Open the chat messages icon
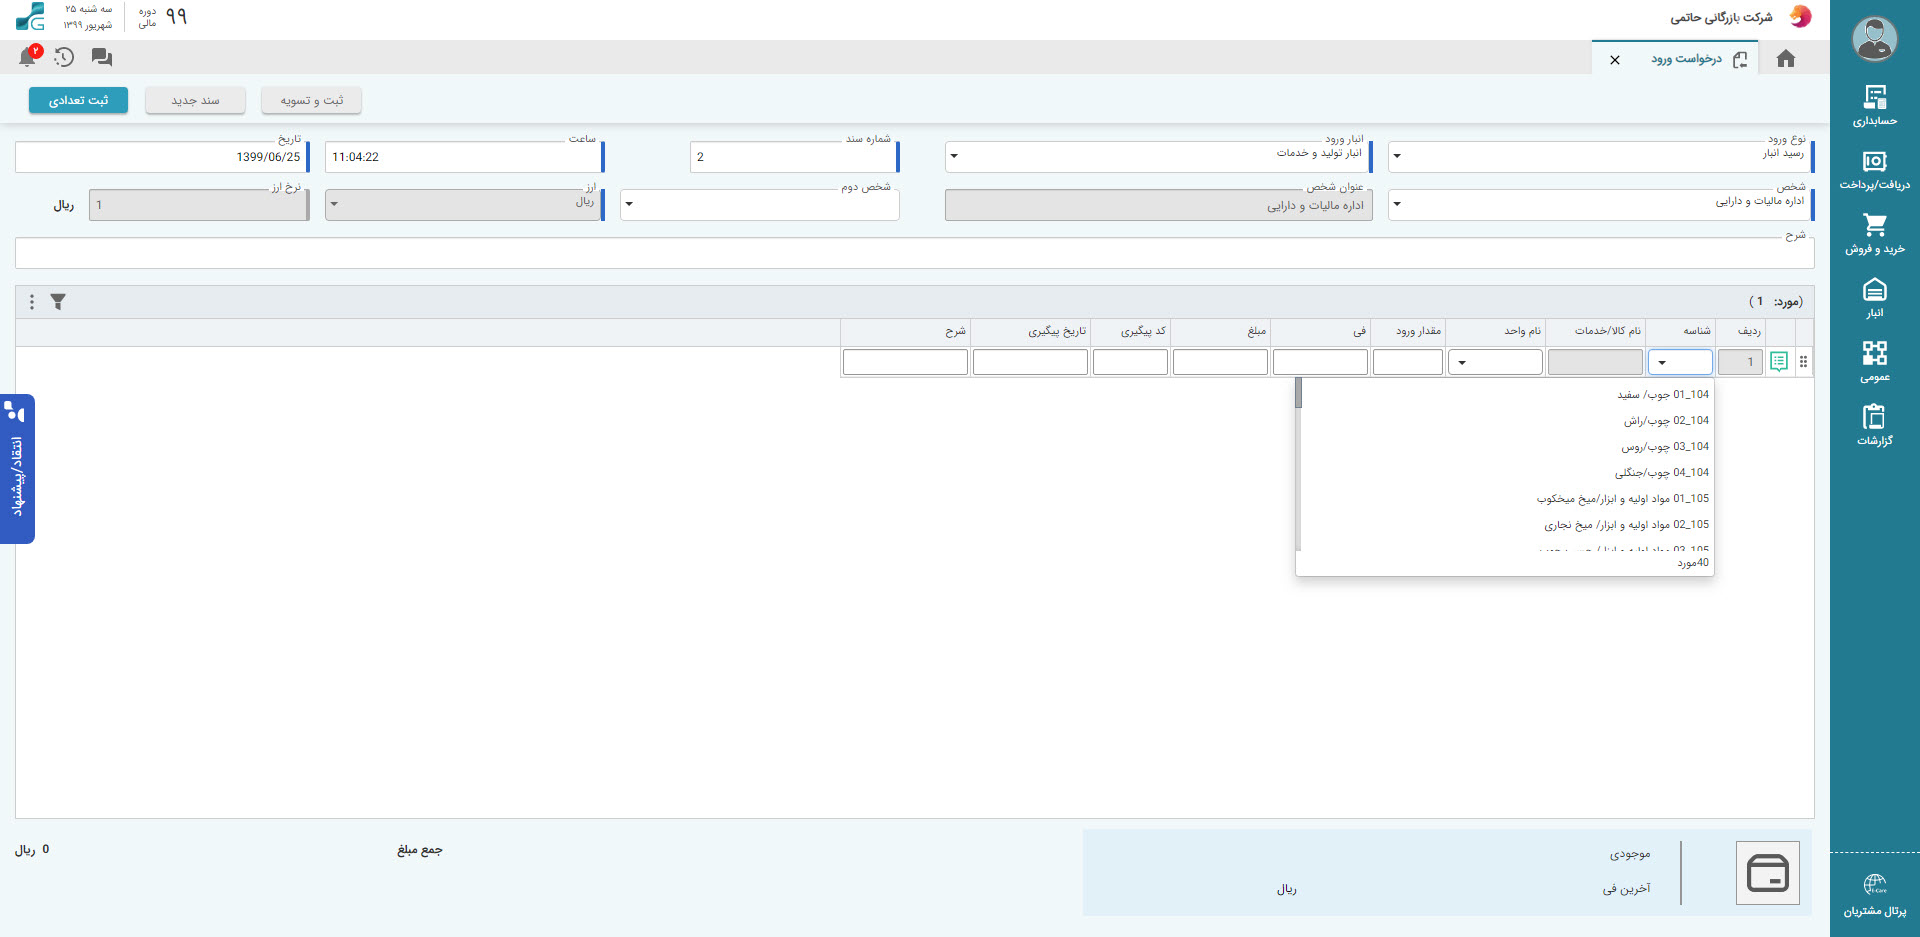 (101, 57)
